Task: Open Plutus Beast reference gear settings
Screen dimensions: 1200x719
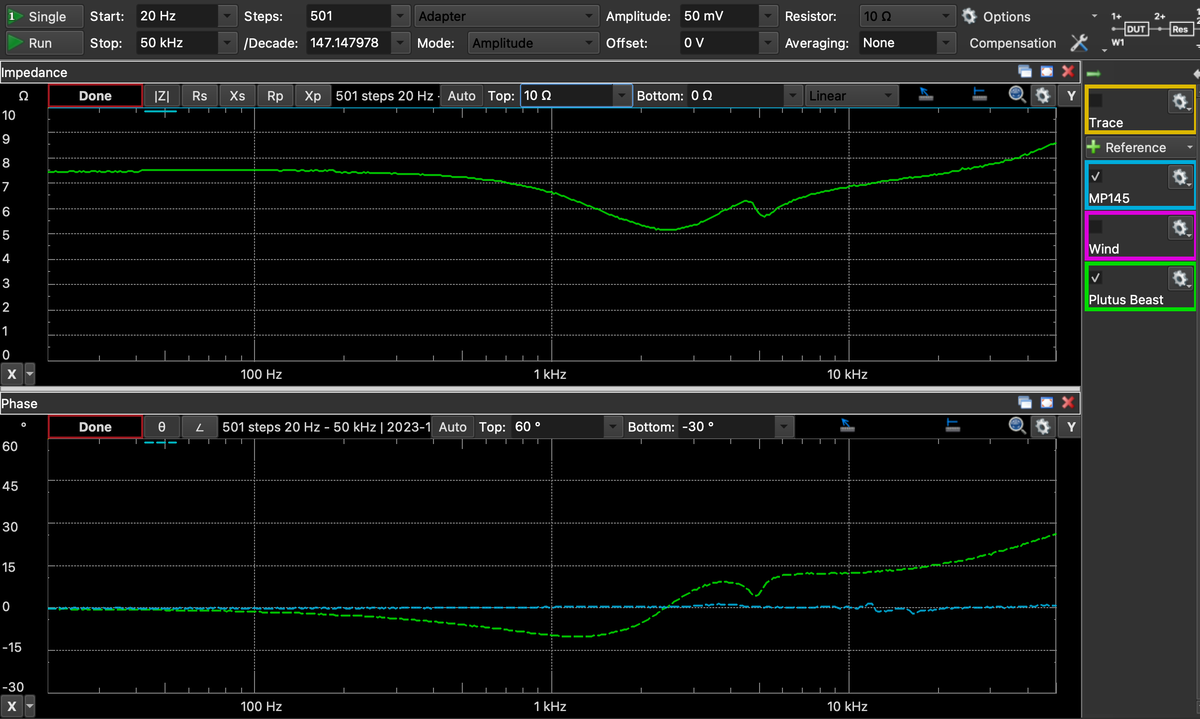Action: coord(1180,279)
